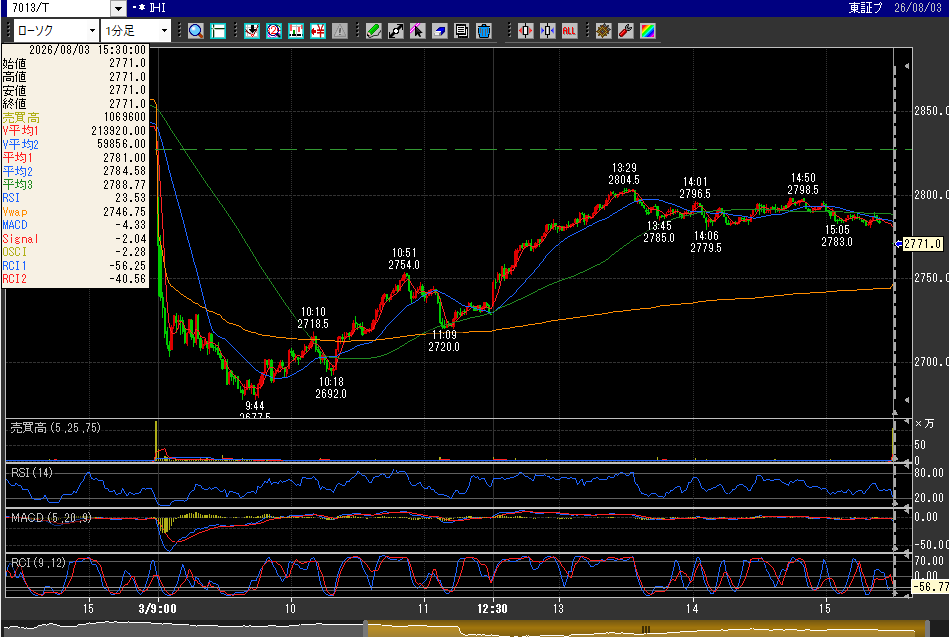The image size is (949, 637).
Task: Click the RSI 23.53 row
Action: coord(74,198)
